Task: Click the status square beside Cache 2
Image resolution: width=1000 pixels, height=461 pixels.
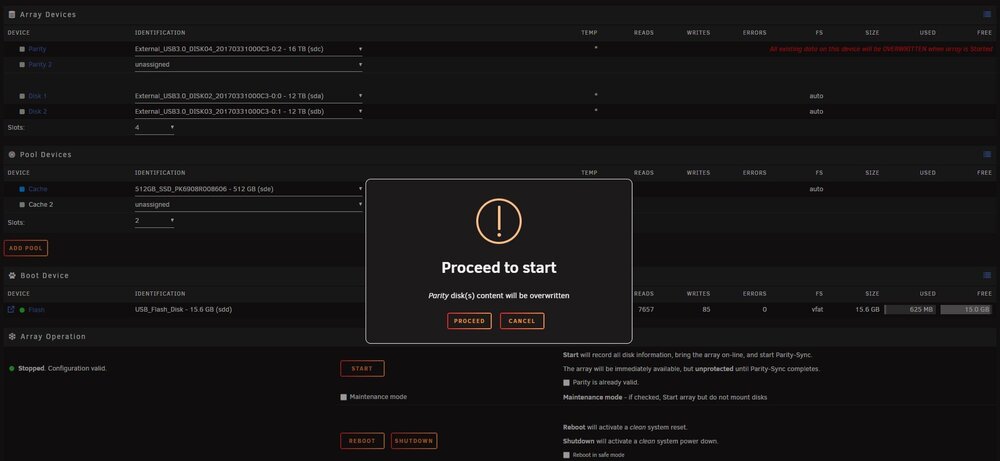Action: point(22,205)
